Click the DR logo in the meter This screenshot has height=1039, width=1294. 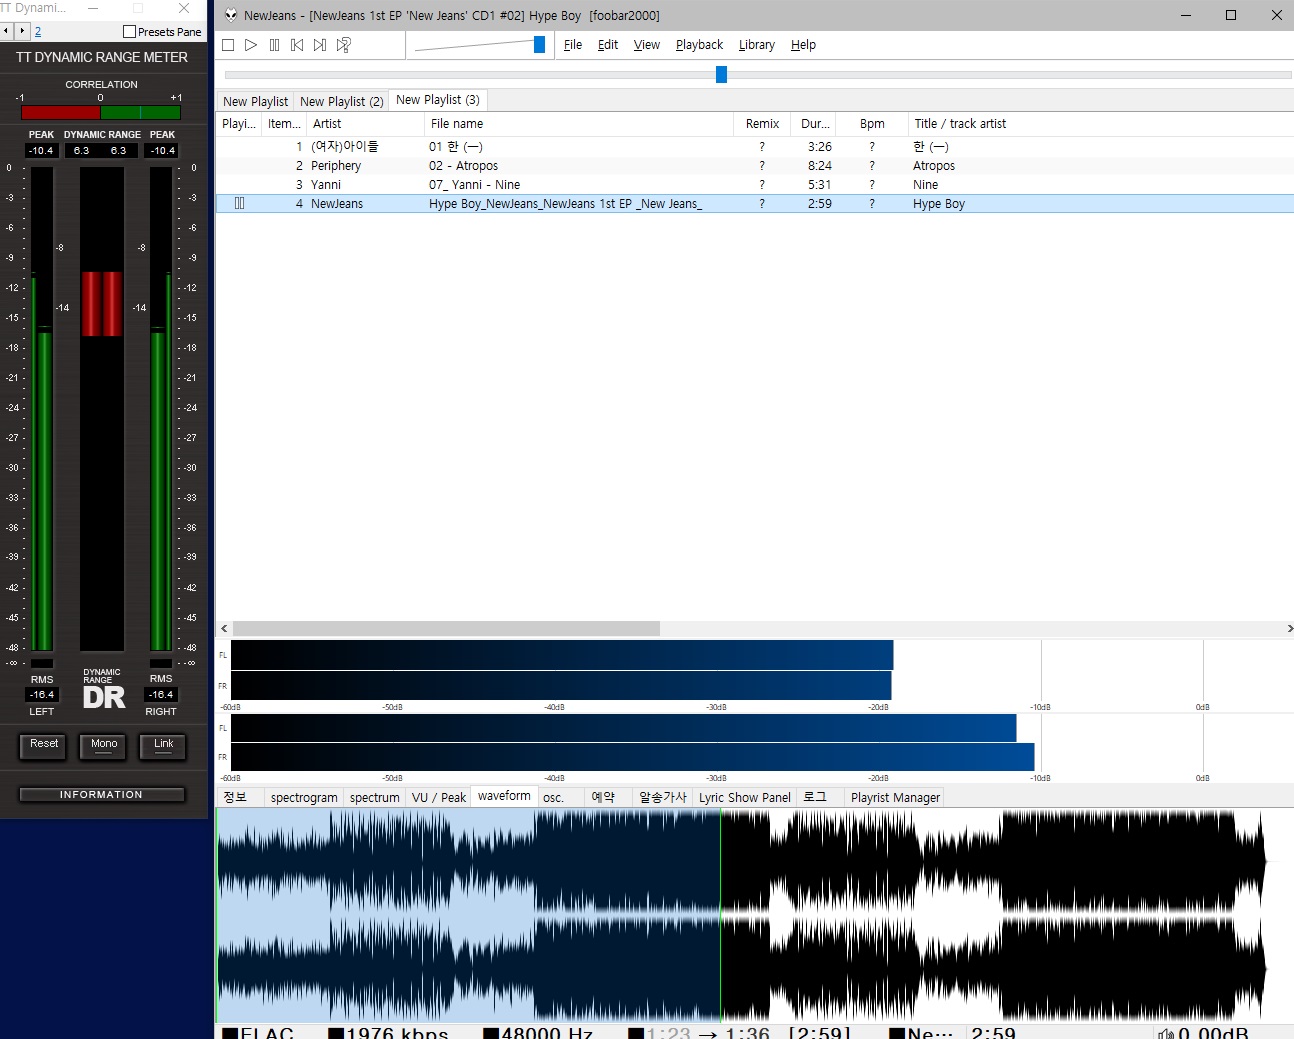[104, 697]
